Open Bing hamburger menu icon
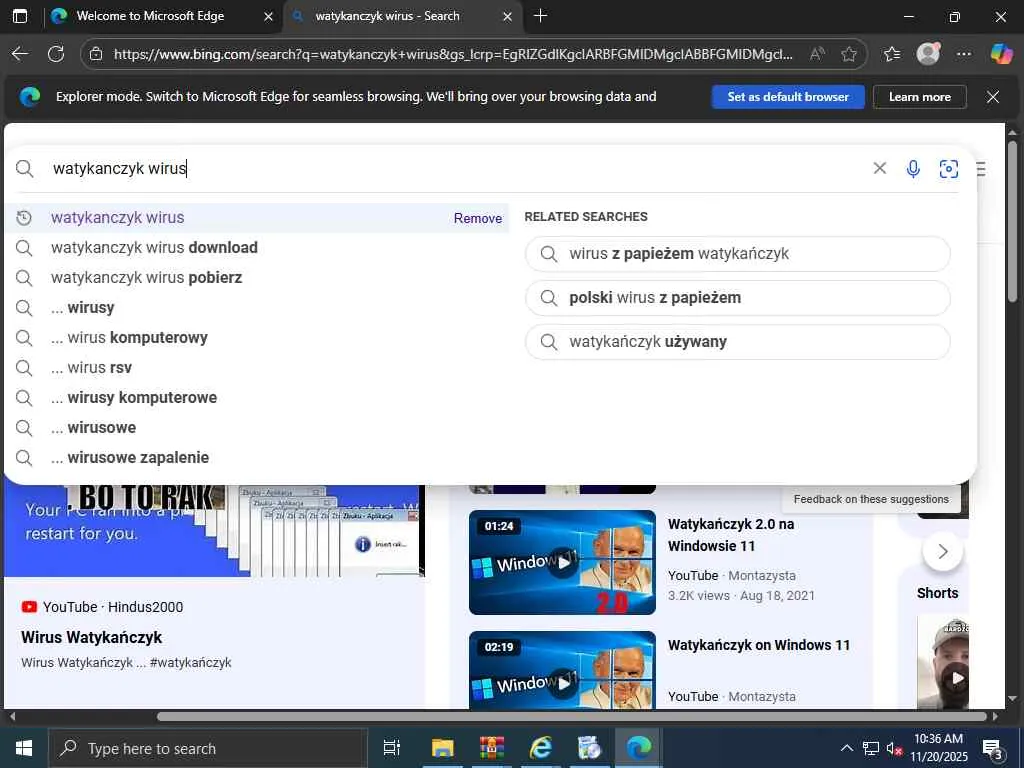The width and height of the screenshot is (1024, 768). tap(981, 169)
